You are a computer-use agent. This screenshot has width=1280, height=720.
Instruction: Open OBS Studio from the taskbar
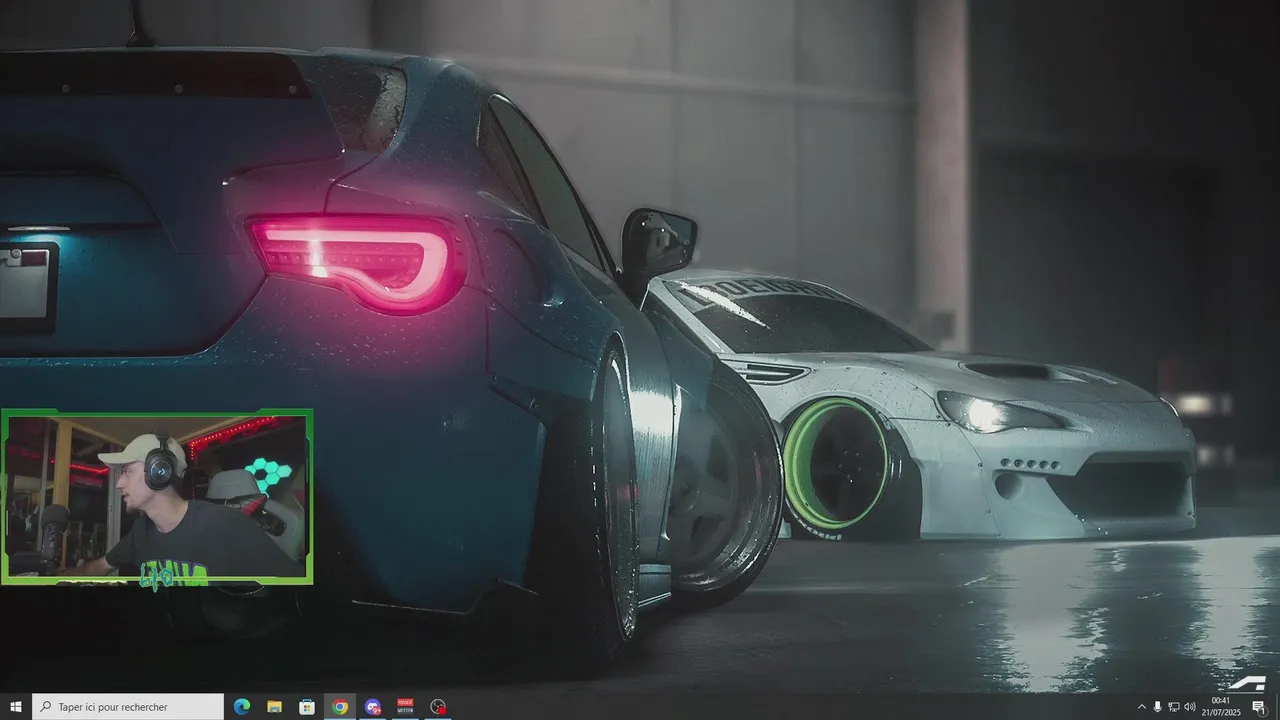click(438, 707)
